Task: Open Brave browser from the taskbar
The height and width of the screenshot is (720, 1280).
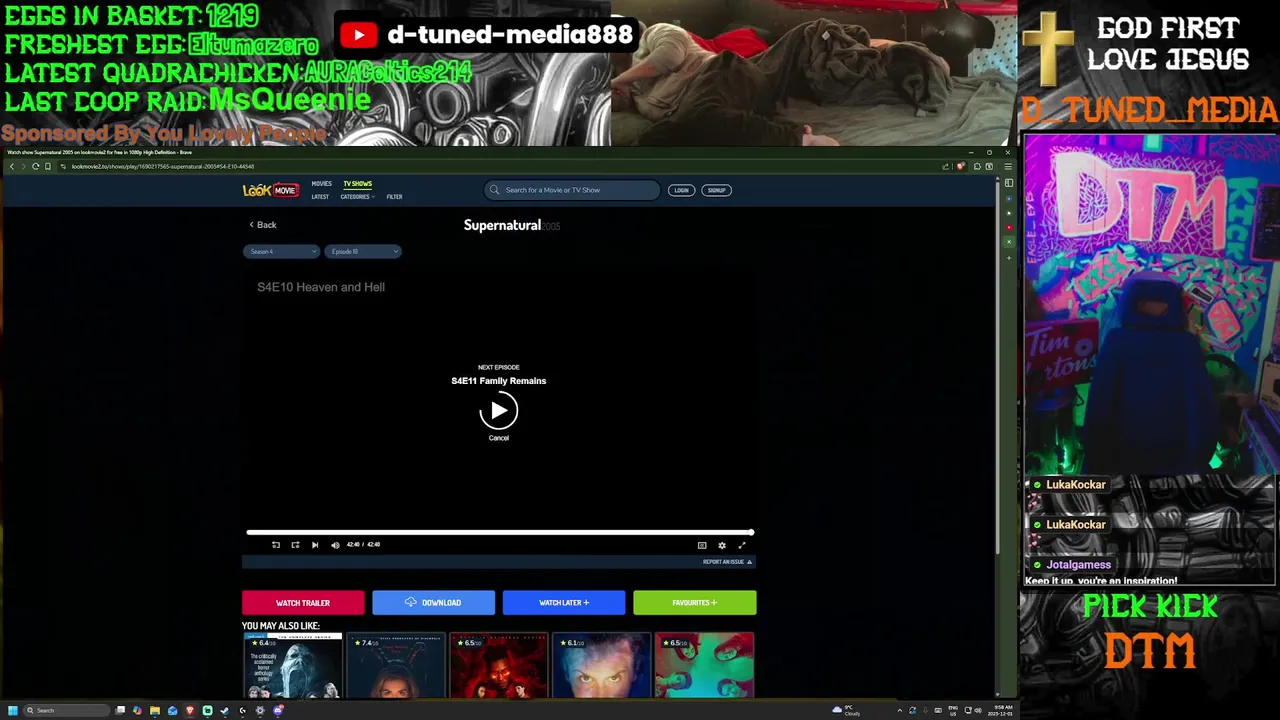Action: point(190,711)
